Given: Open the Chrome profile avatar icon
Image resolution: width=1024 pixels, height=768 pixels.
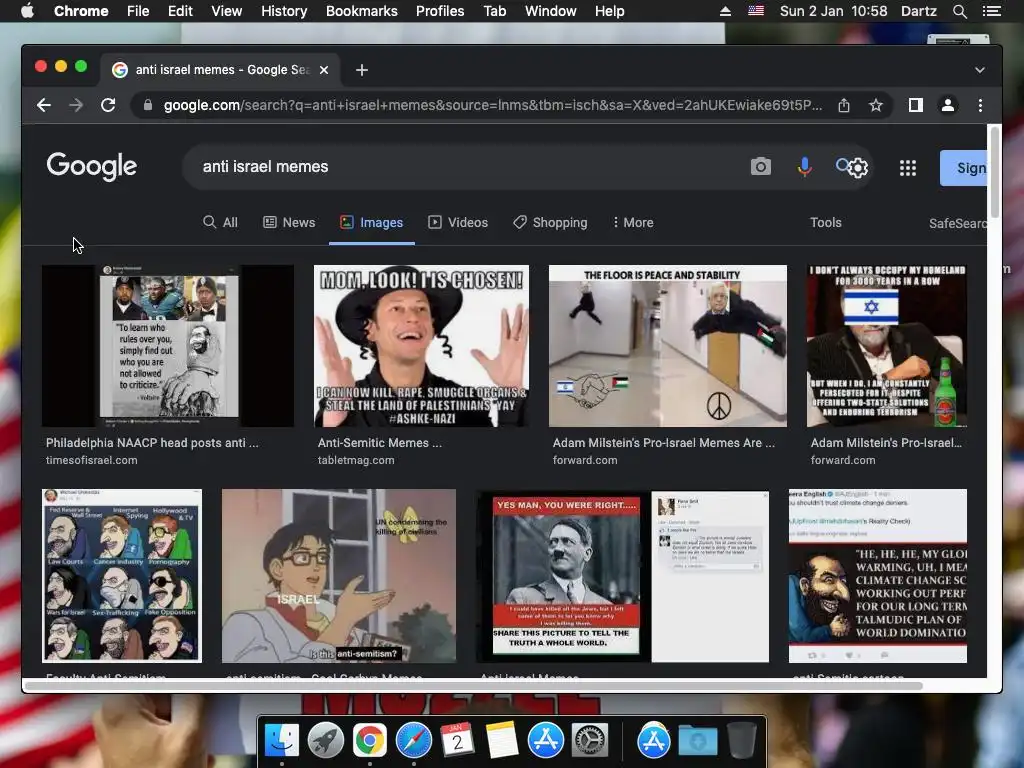Looking at the screenshot, I should click(948, 105).
